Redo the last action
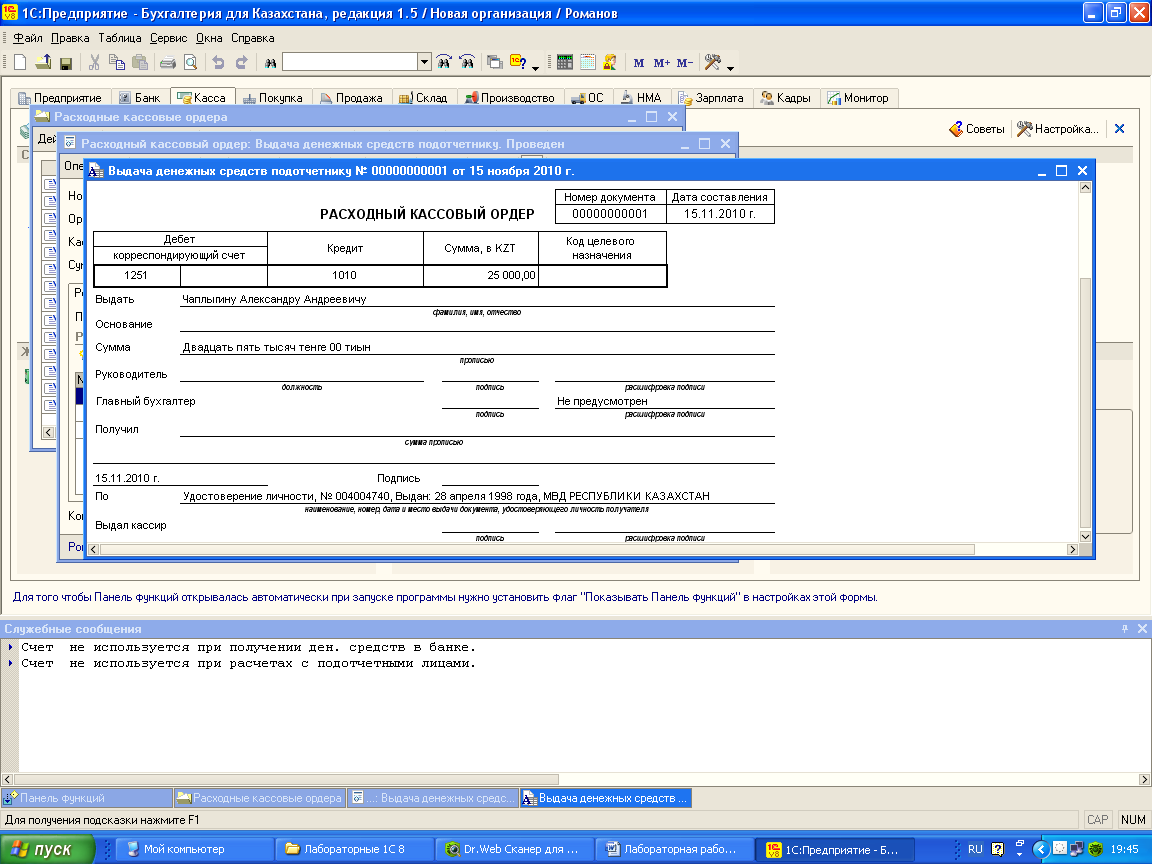 click(x=241, y=62)
